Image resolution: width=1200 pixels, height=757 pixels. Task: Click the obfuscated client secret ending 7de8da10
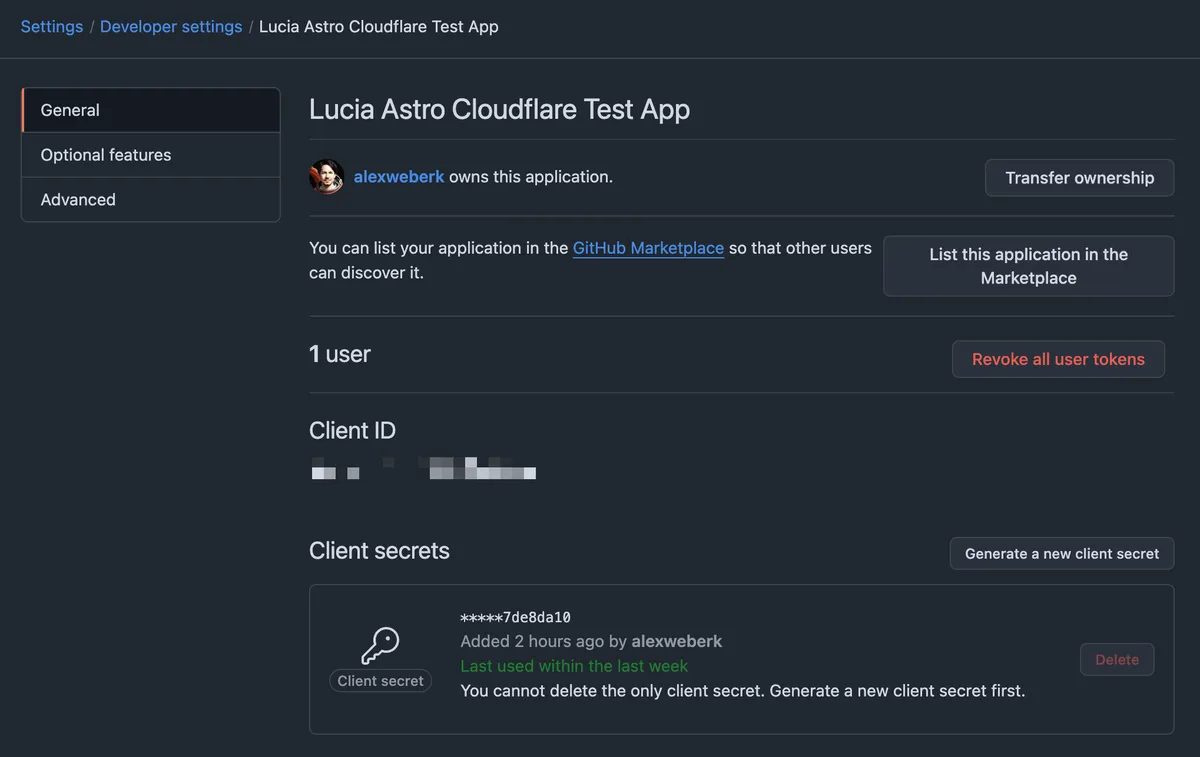tap(515, 617)
